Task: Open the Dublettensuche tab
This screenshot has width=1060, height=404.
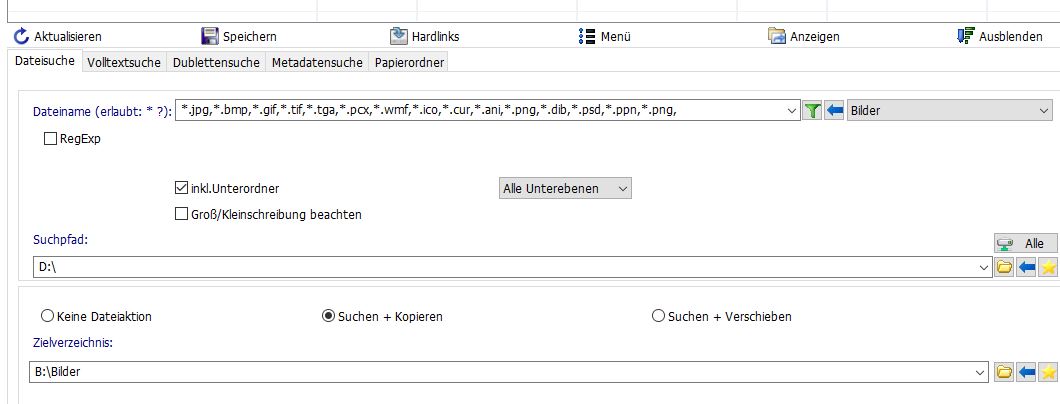Action: 216,63
